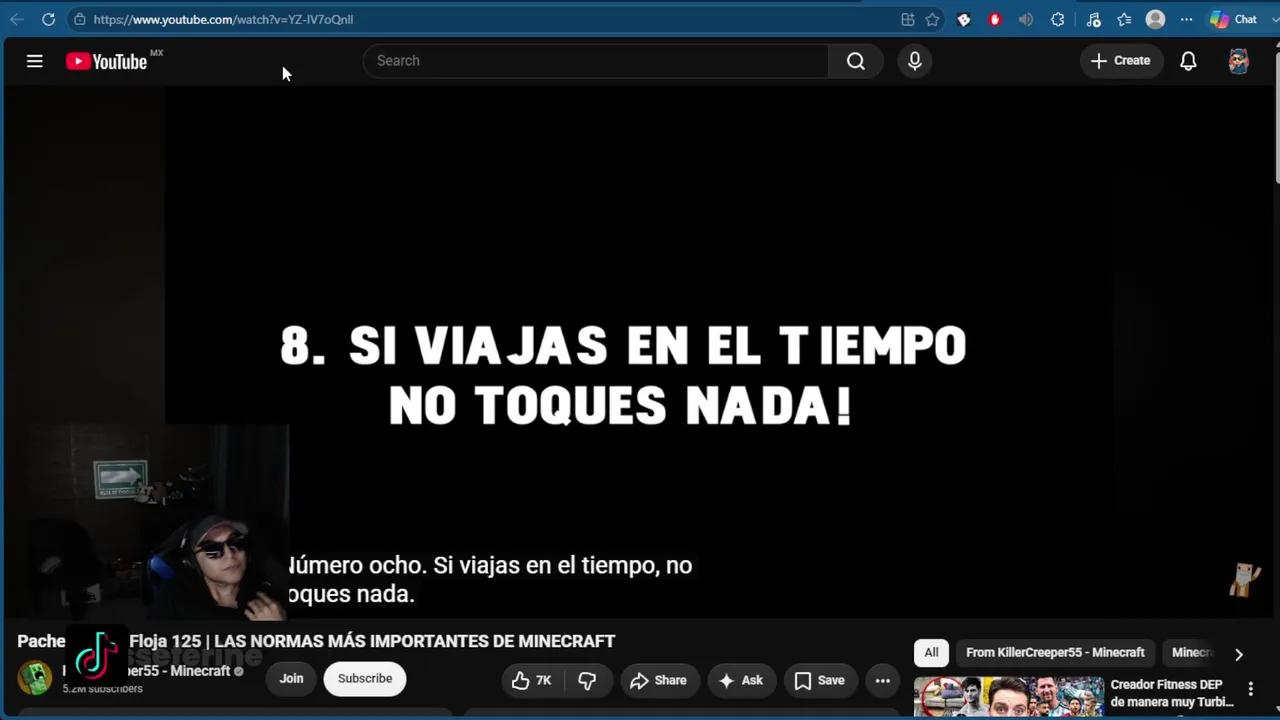Click the browser back arrow
Viewport: 1280px width, 720px height.
(17, 19)
